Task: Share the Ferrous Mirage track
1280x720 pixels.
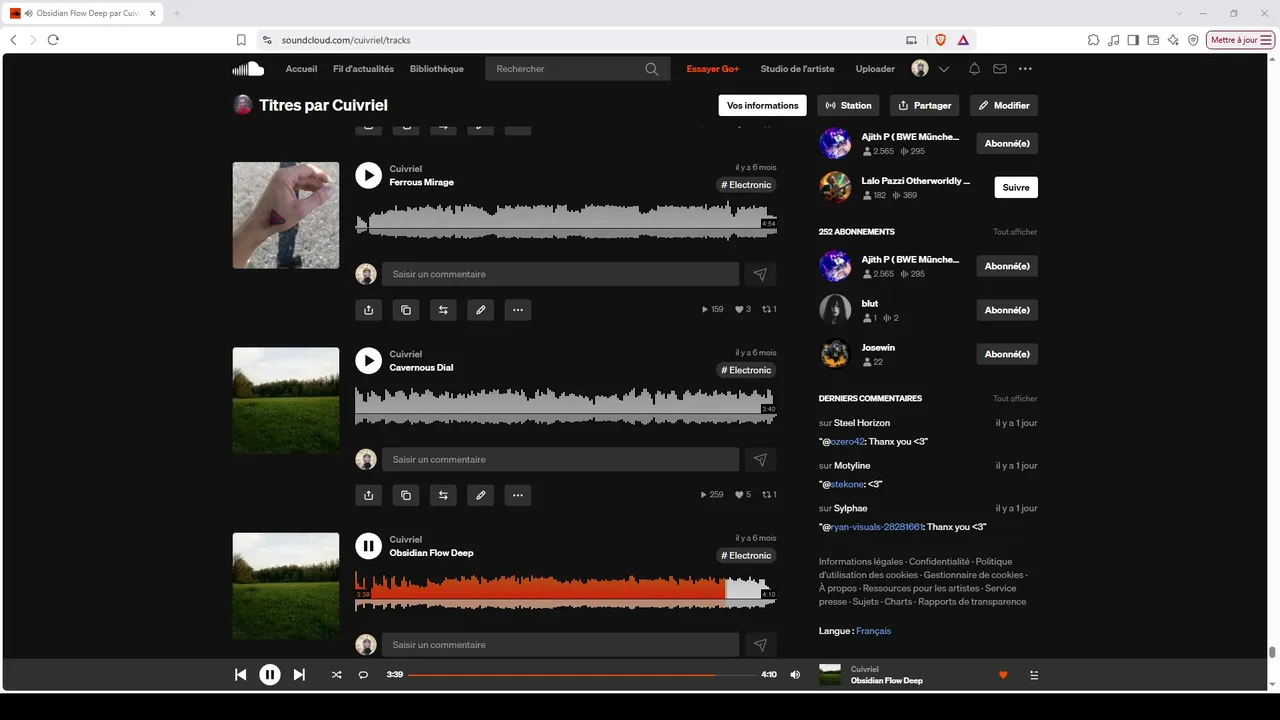Action: 369,310
